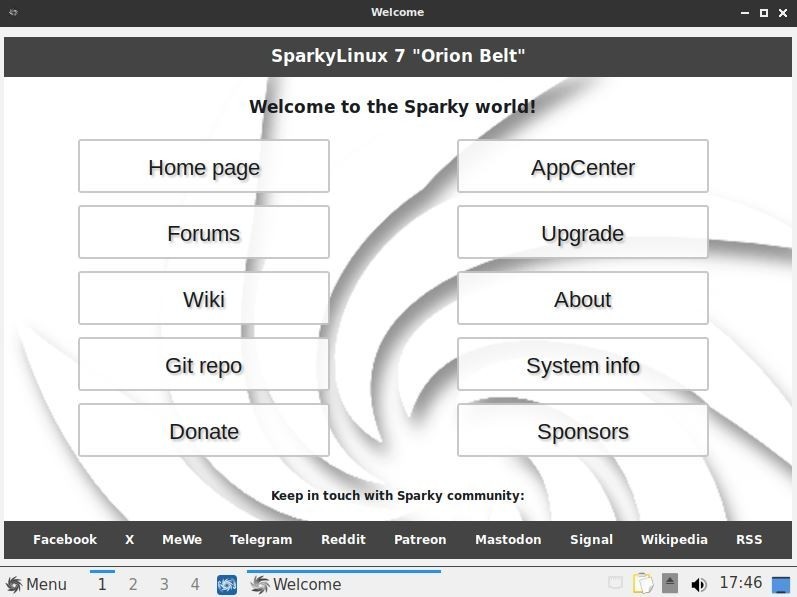Switch to workspace 4
This screenshot has width=797, height=597.
pos(195,584)
